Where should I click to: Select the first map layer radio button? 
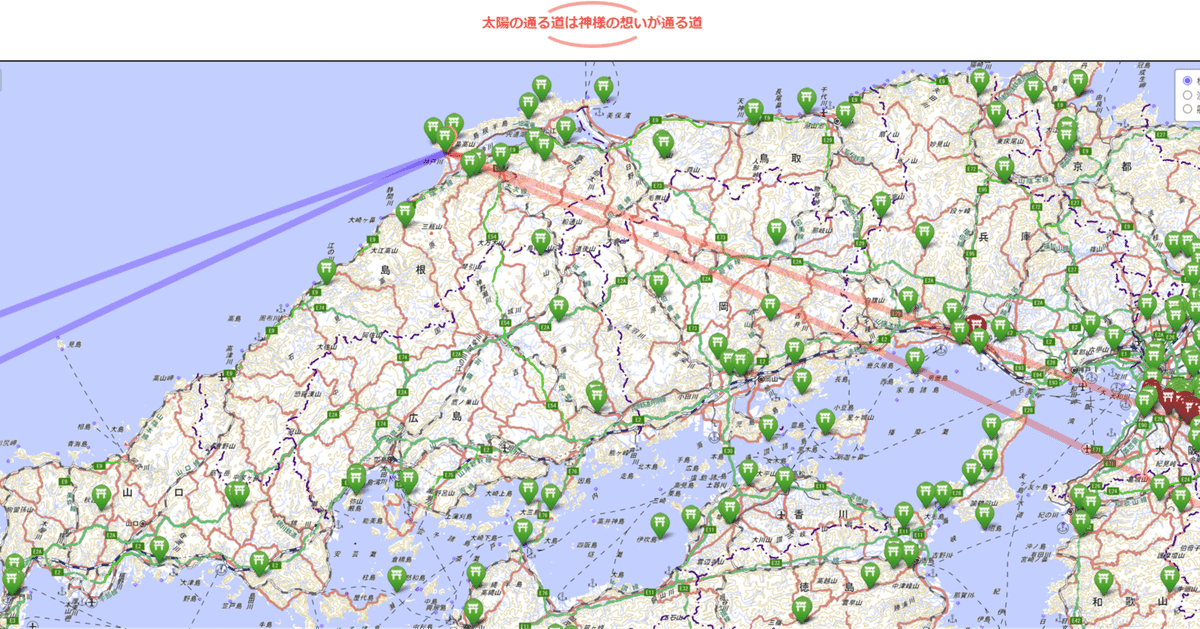[1187, 81]
